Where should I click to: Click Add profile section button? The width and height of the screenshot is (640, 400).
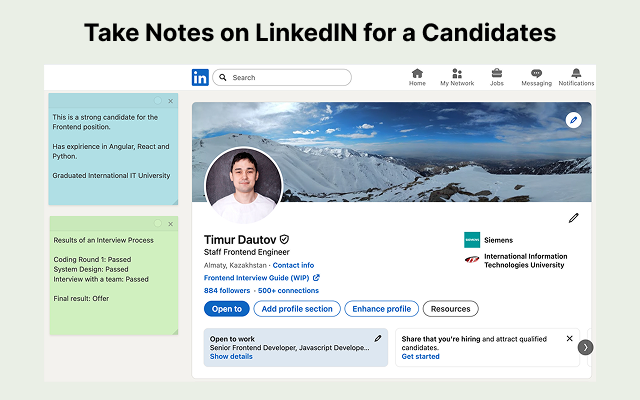pos(297,309)
